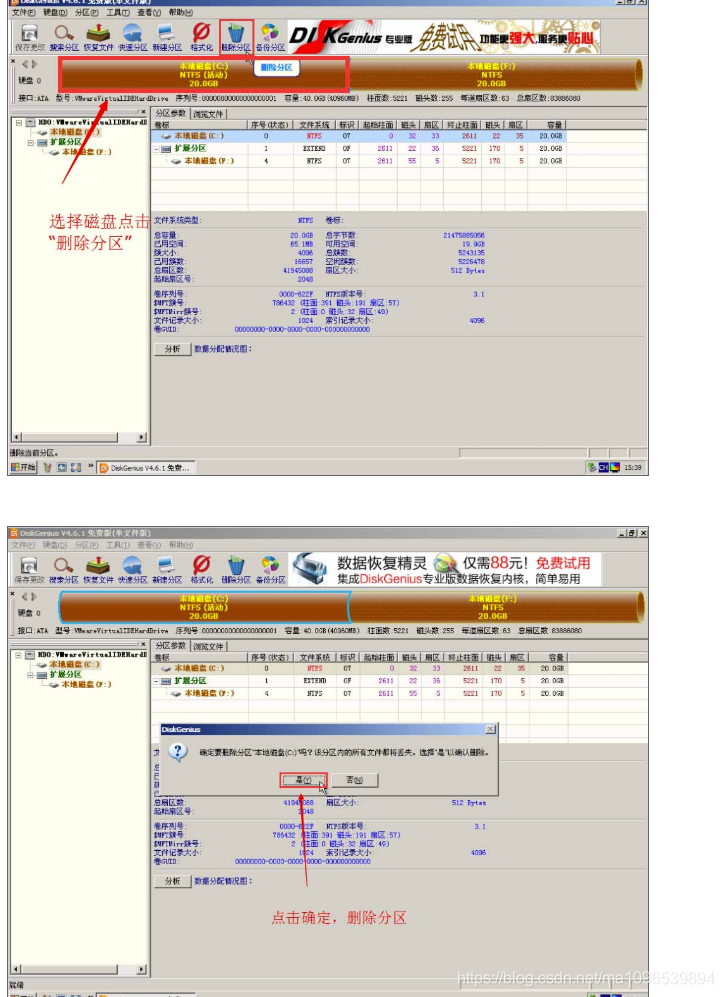Click 新建分区 icon in lower screenshot toolbar
724x997 pixels.
(167, 565)
